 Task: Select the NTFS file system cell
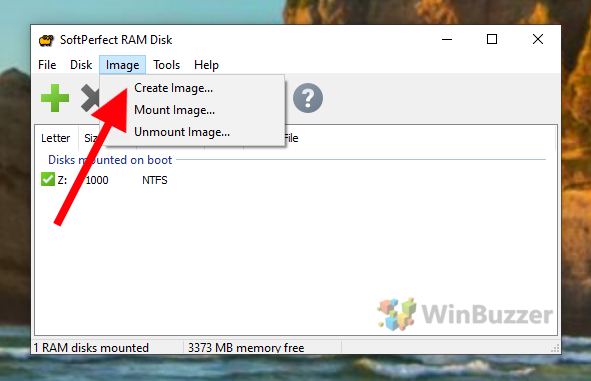(x=155, y=180)
